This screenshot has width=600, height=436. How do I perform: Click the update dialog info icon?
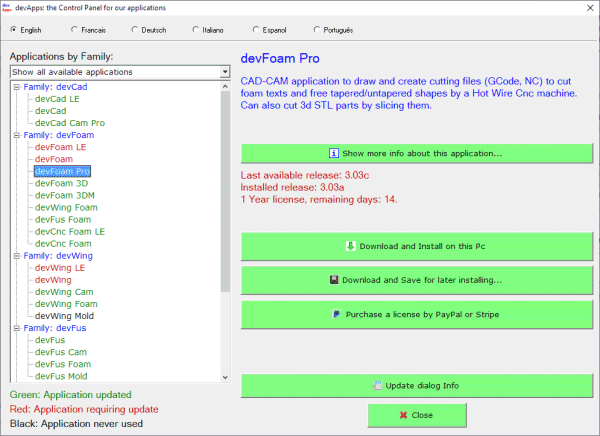(377, 385)
